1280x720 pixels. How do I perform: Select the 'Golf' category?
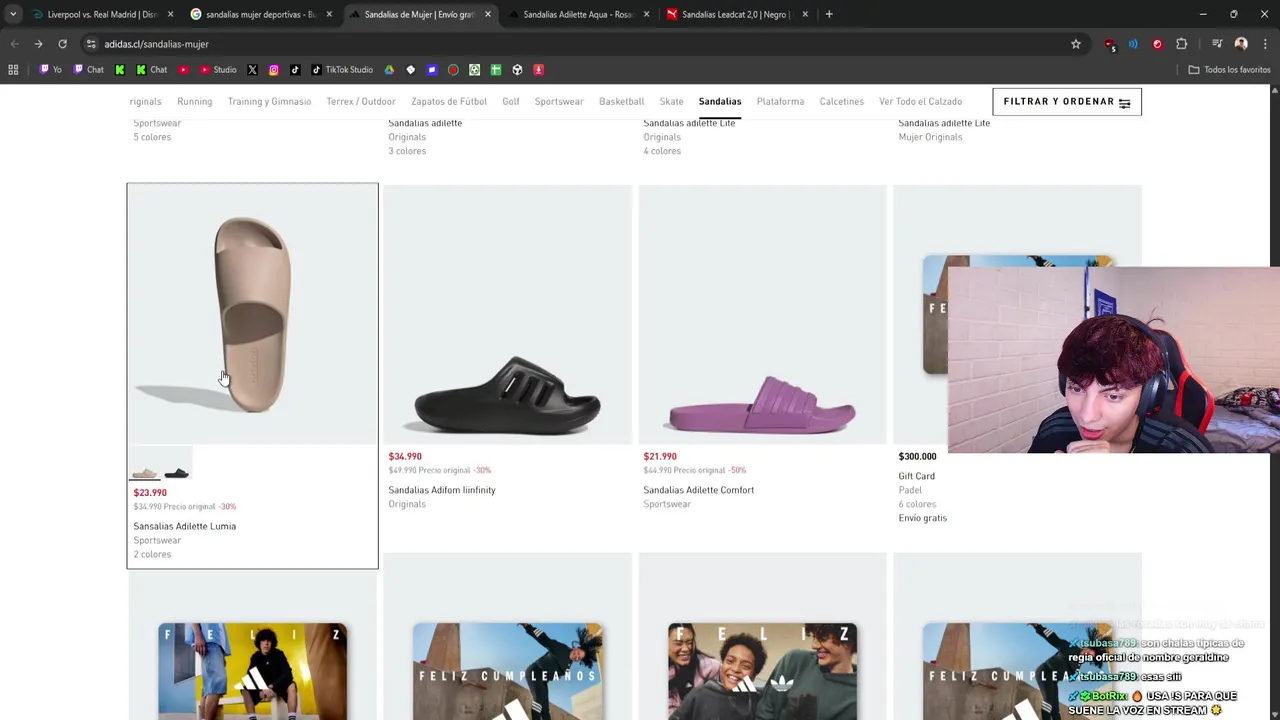click(x=511, y=101)
